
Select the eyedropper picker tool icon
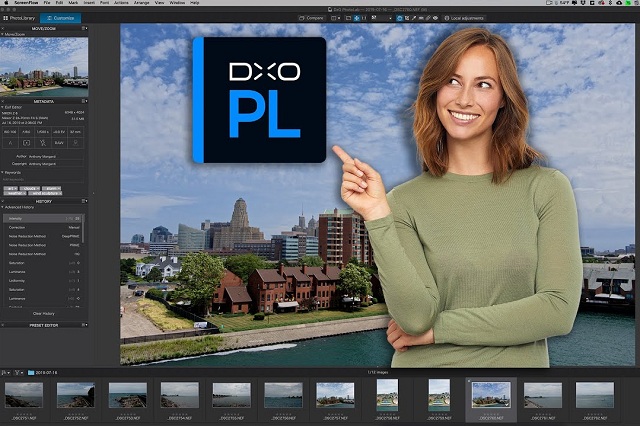pos(414,18)
